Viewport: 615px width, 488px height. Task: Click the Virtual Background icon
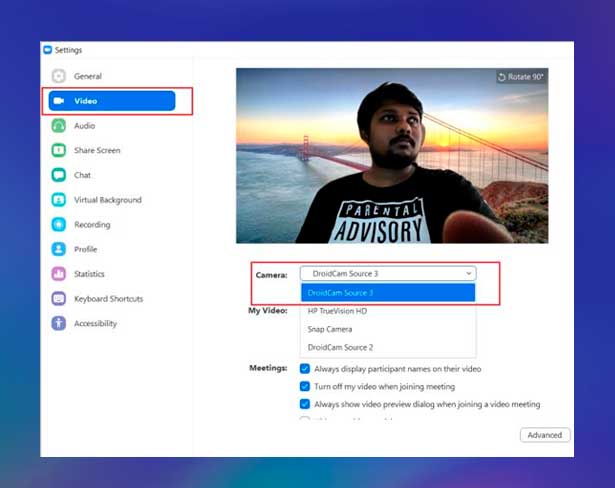click(x=59, y=200)
